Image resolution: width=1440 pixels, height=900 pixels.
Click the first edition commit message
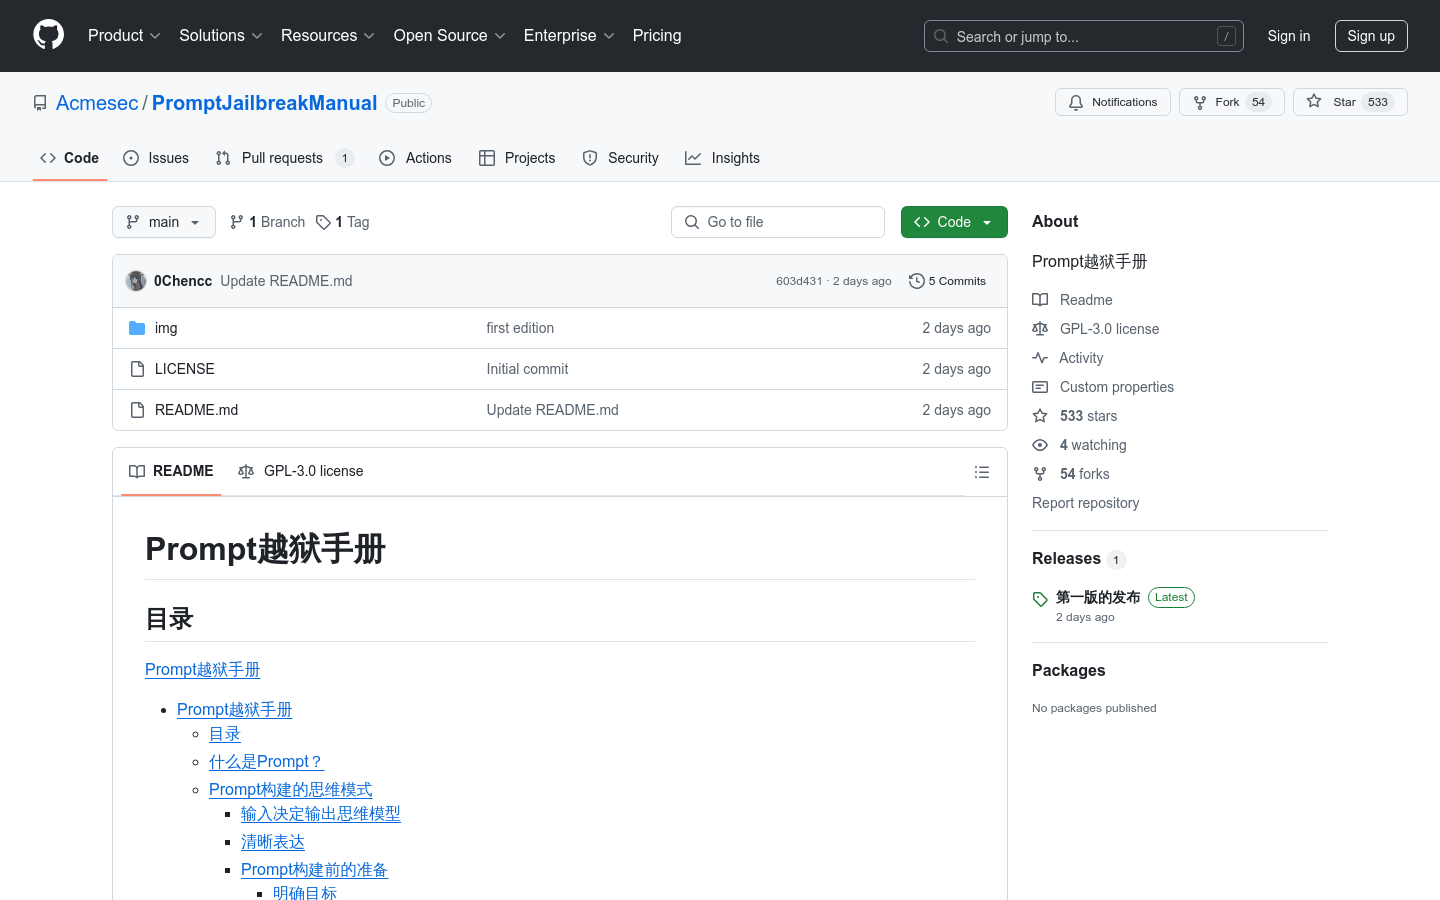click(520, 328)
